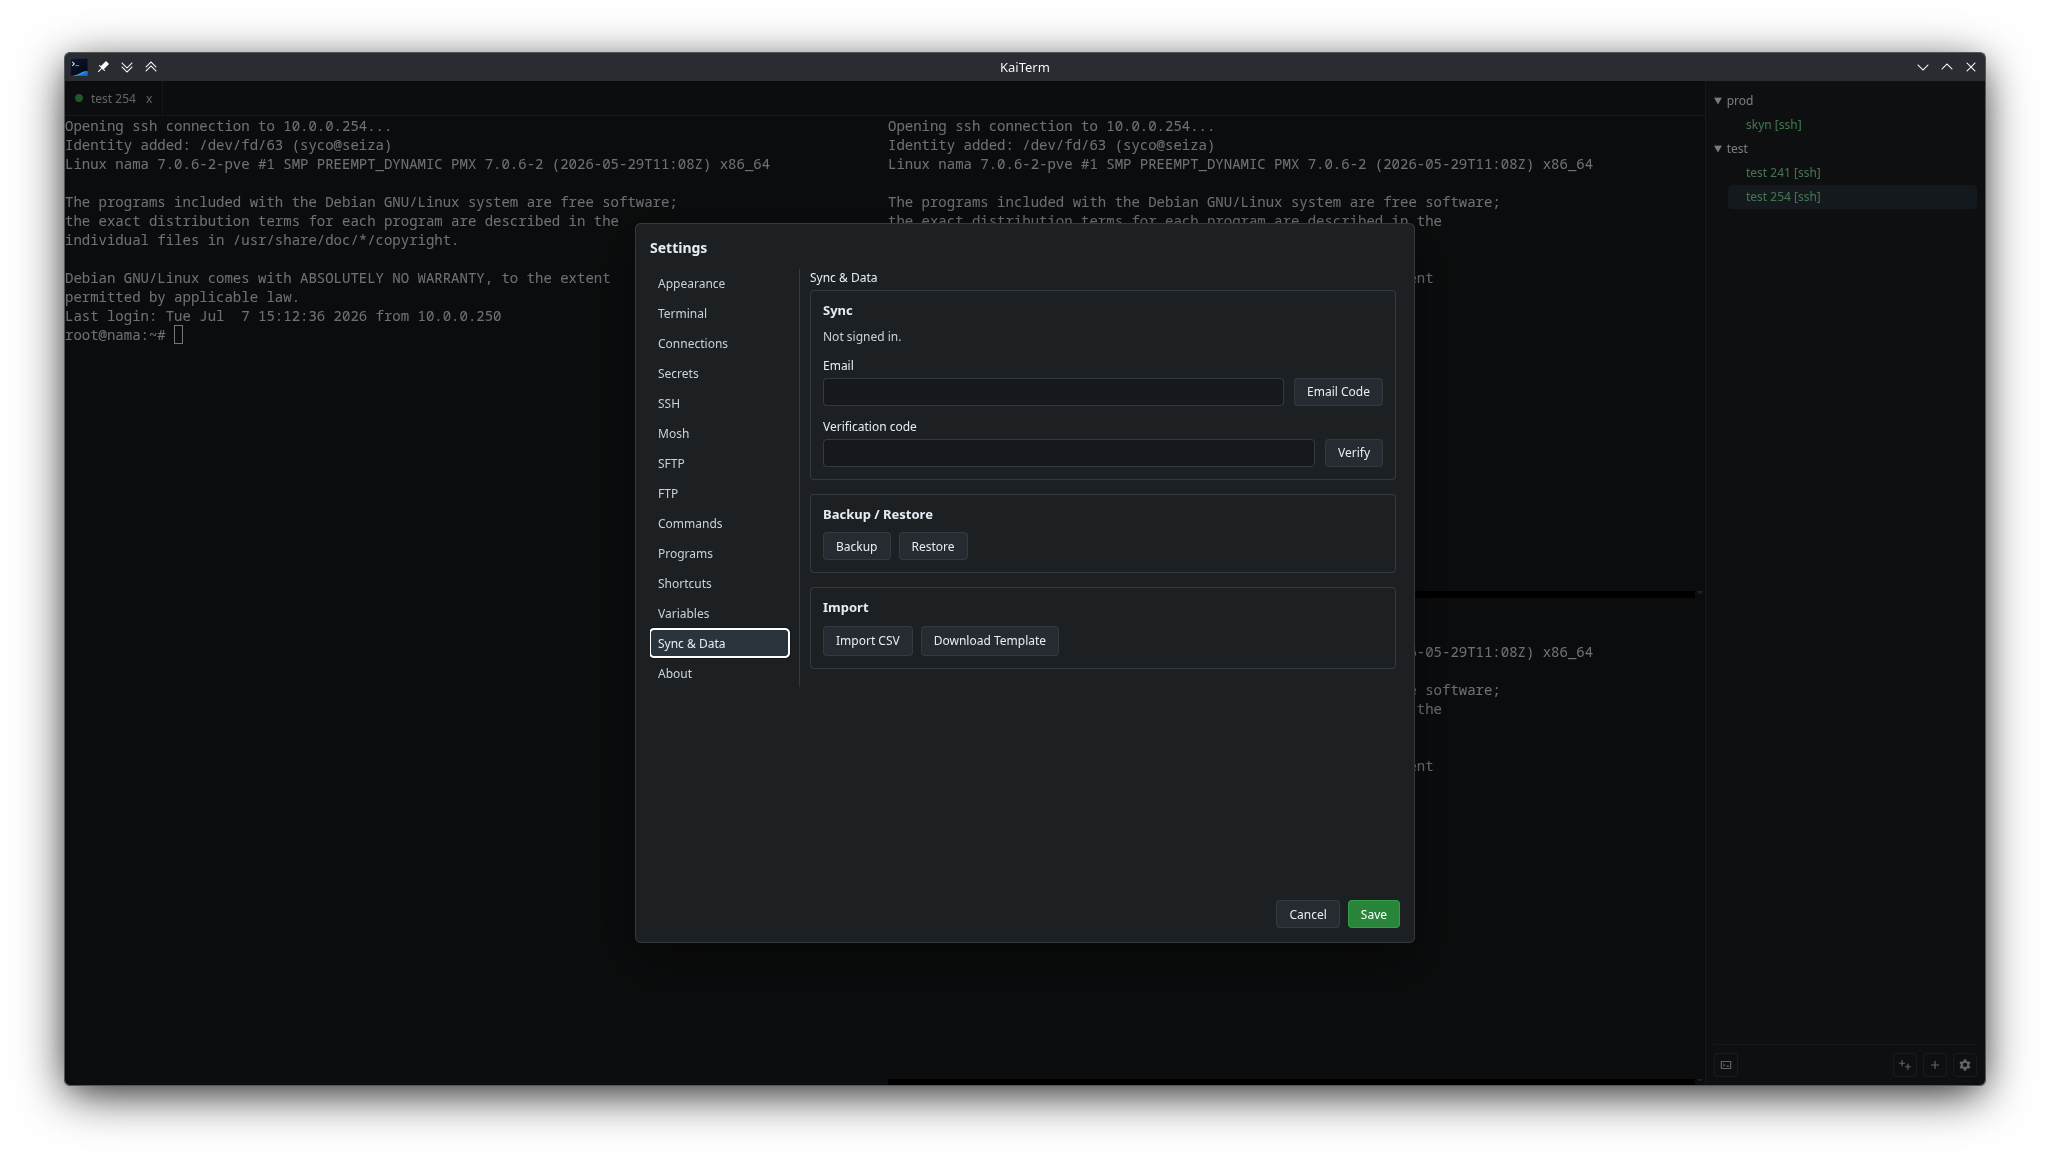This screenshot has width=2050, height=1162.
Task: Open Mosh settings section
Action: pyautogui.click(x=719, y=434)
